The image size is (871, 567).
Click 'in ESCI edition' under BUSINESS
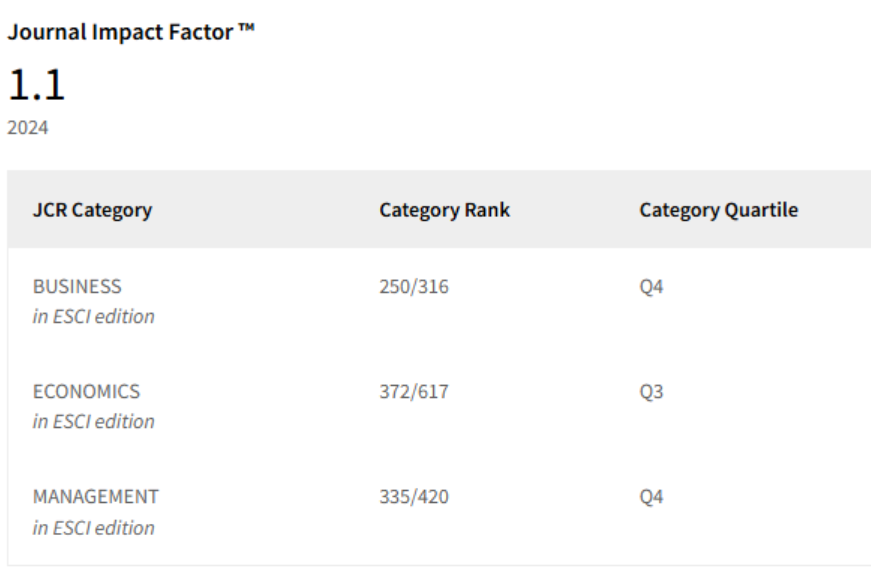[x=93, y=317]
